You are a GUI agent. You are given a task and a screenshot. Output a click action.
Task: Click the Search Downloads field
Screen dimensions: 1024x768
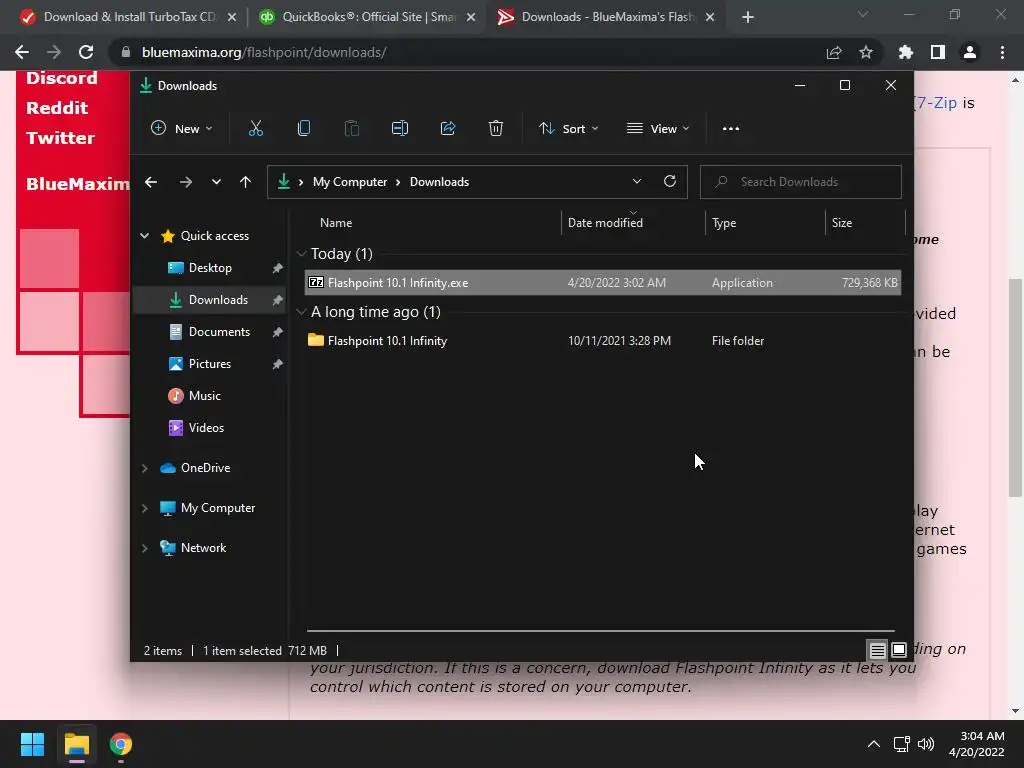801,182
